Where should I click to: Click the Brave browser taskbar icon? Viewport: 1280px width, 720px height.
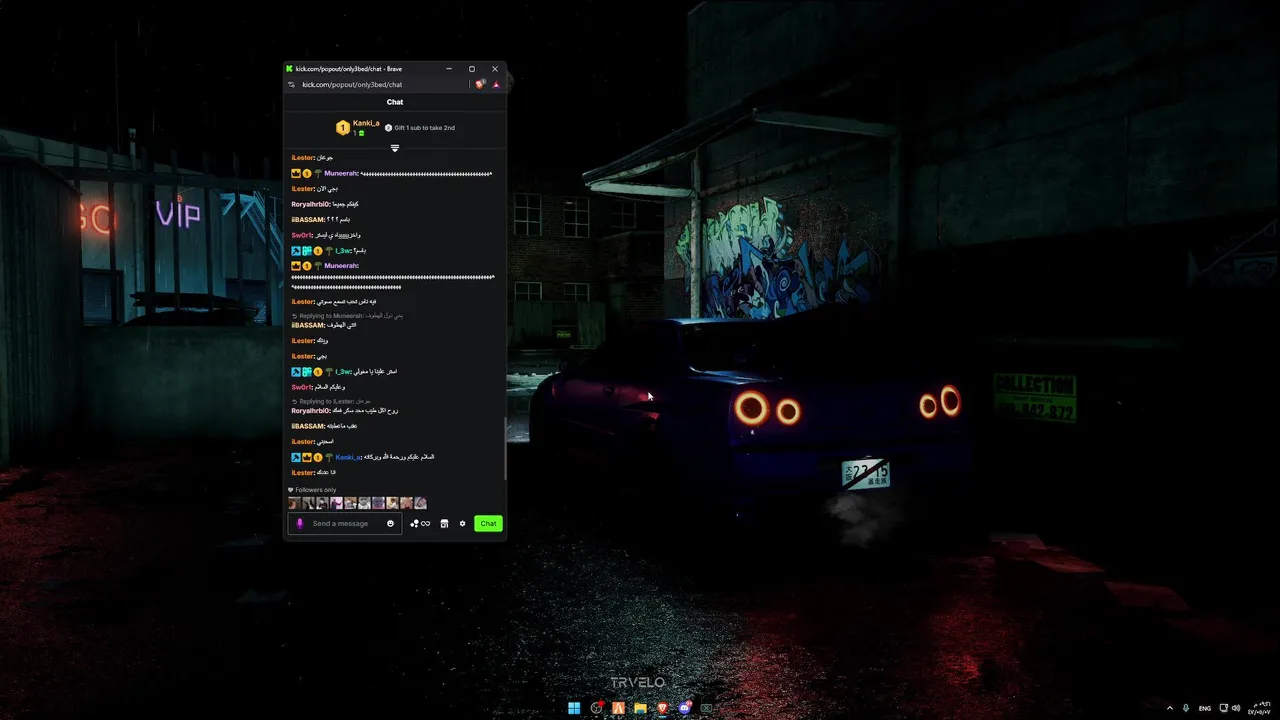pyautogui.click(x=662, y=708)
